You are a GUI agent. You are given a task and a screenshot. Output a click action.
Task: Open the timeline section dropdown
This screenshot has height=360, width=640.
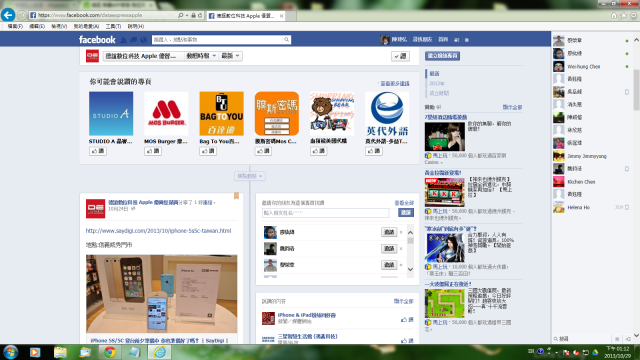(x=201, y=56)
